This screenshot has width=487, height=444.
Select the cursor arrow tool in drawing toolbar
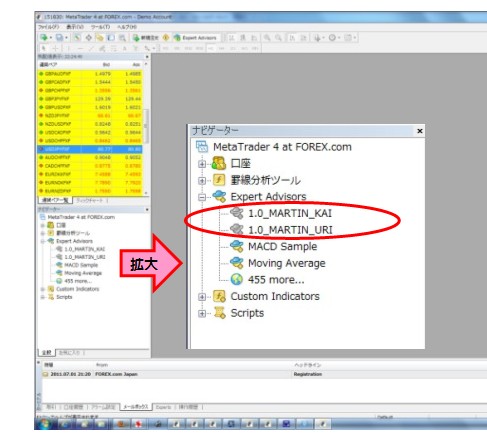44,49
